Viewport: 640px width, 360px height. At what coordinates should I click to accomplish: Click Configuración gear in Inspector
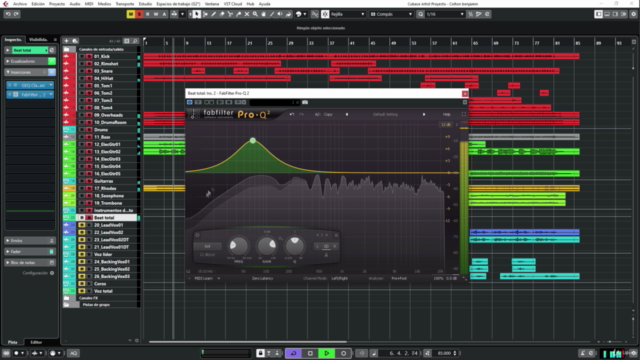(52, 273)
